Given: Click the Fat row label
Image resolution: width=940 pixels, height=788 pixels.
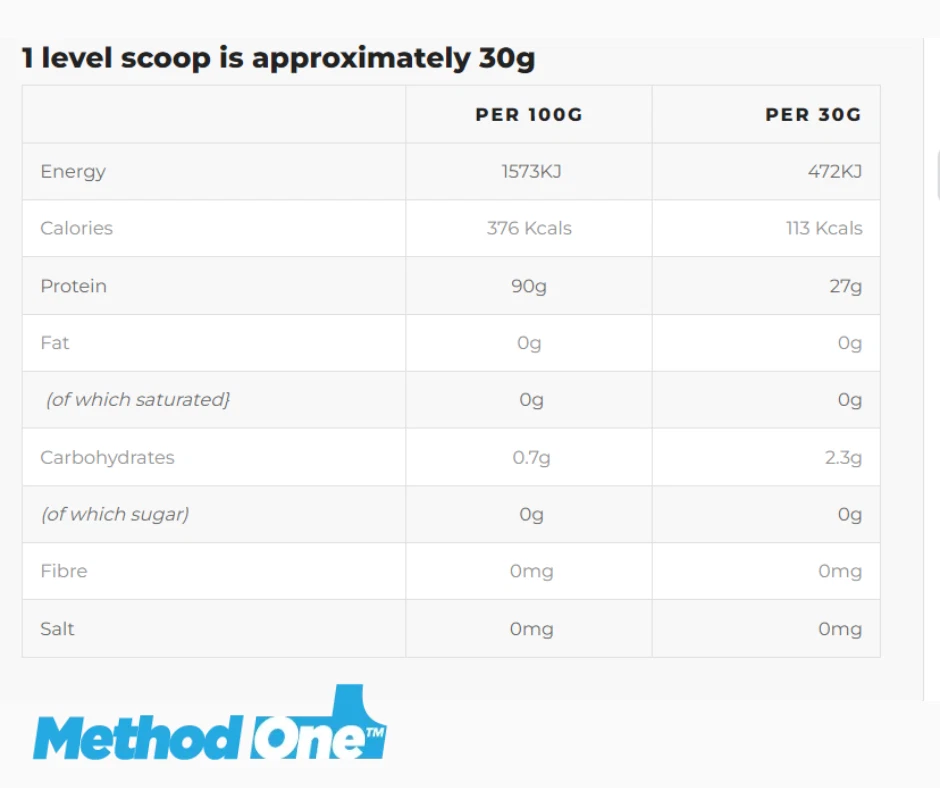Looking at the screenshot, I should (55, 343).
